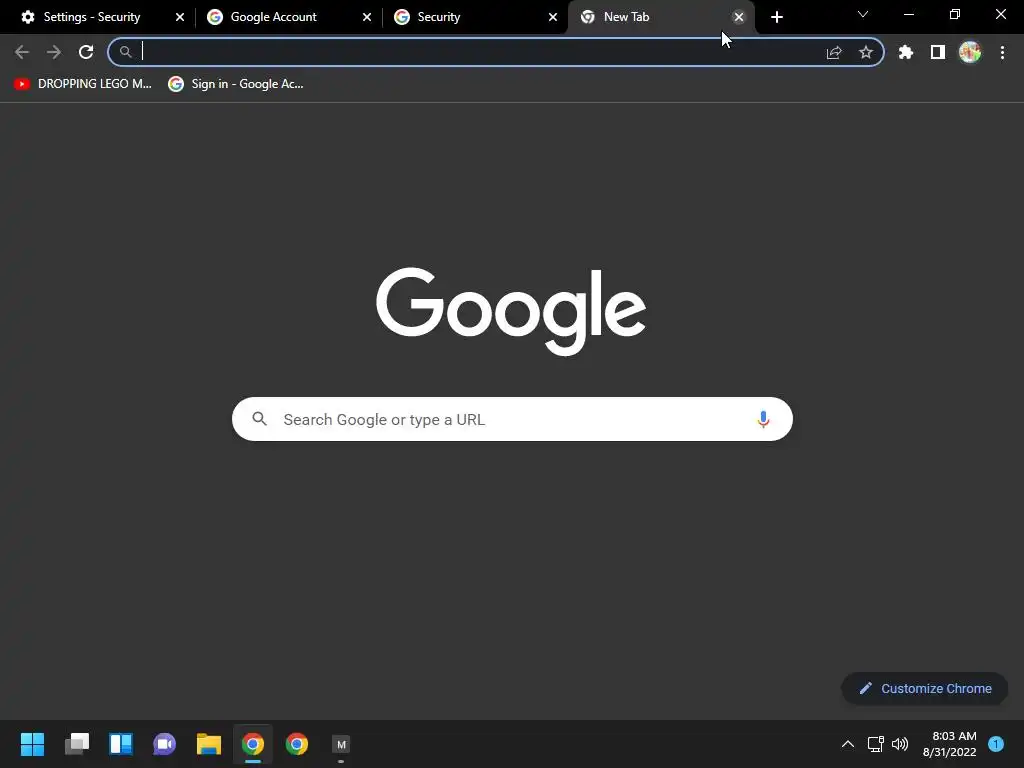The width and height of the screenshot is (1024, 768).
Task: Click the second Chrome taskbar icon
Action: coord(297,744)
